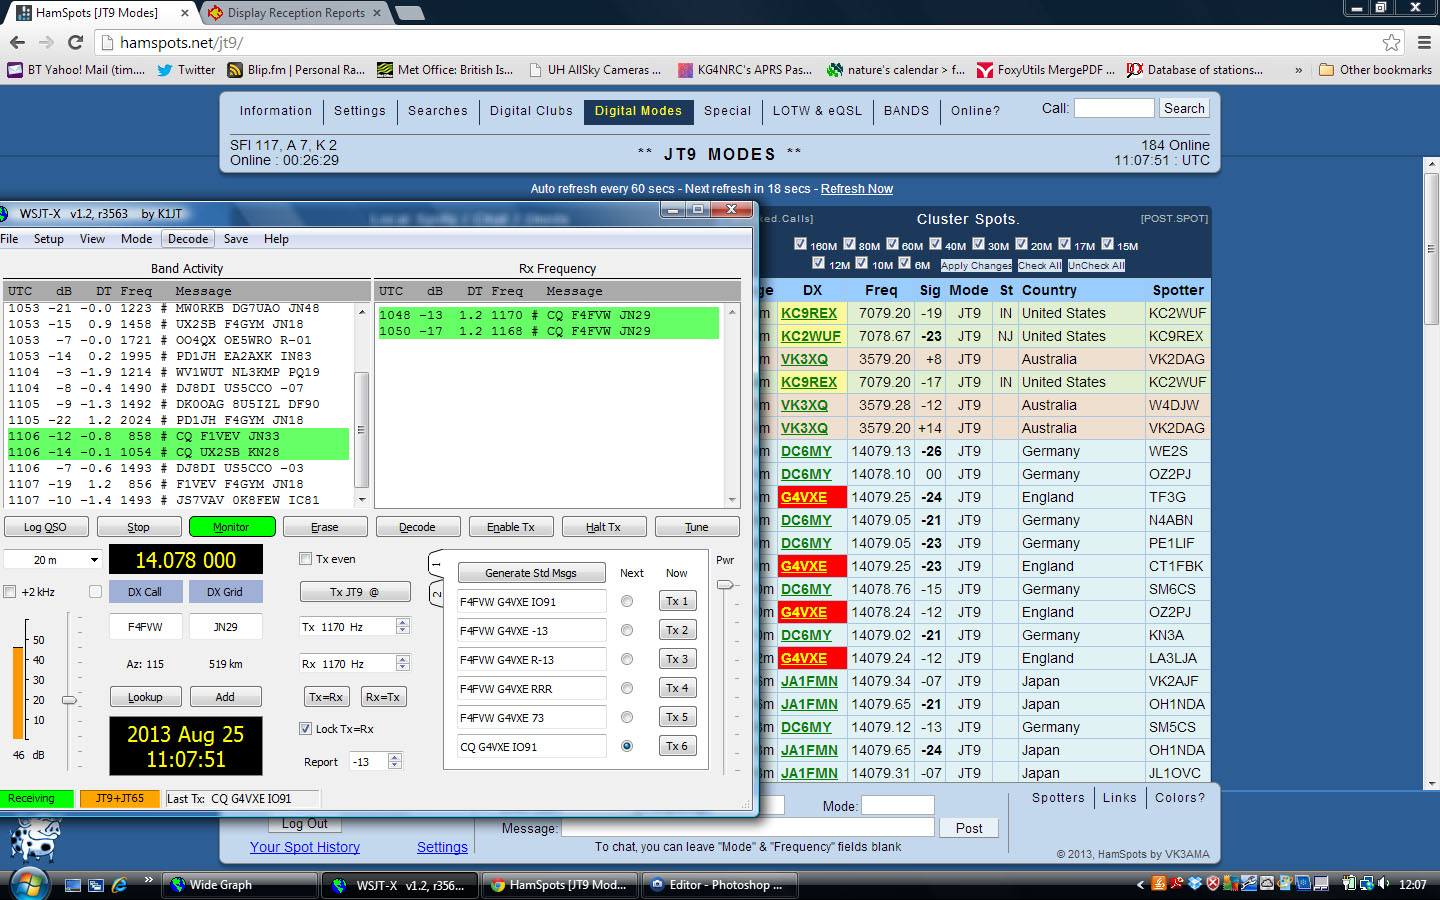The image size is (1440, 900).
Task: Toggle the Tx even checkbox
Action: [306, 559]
